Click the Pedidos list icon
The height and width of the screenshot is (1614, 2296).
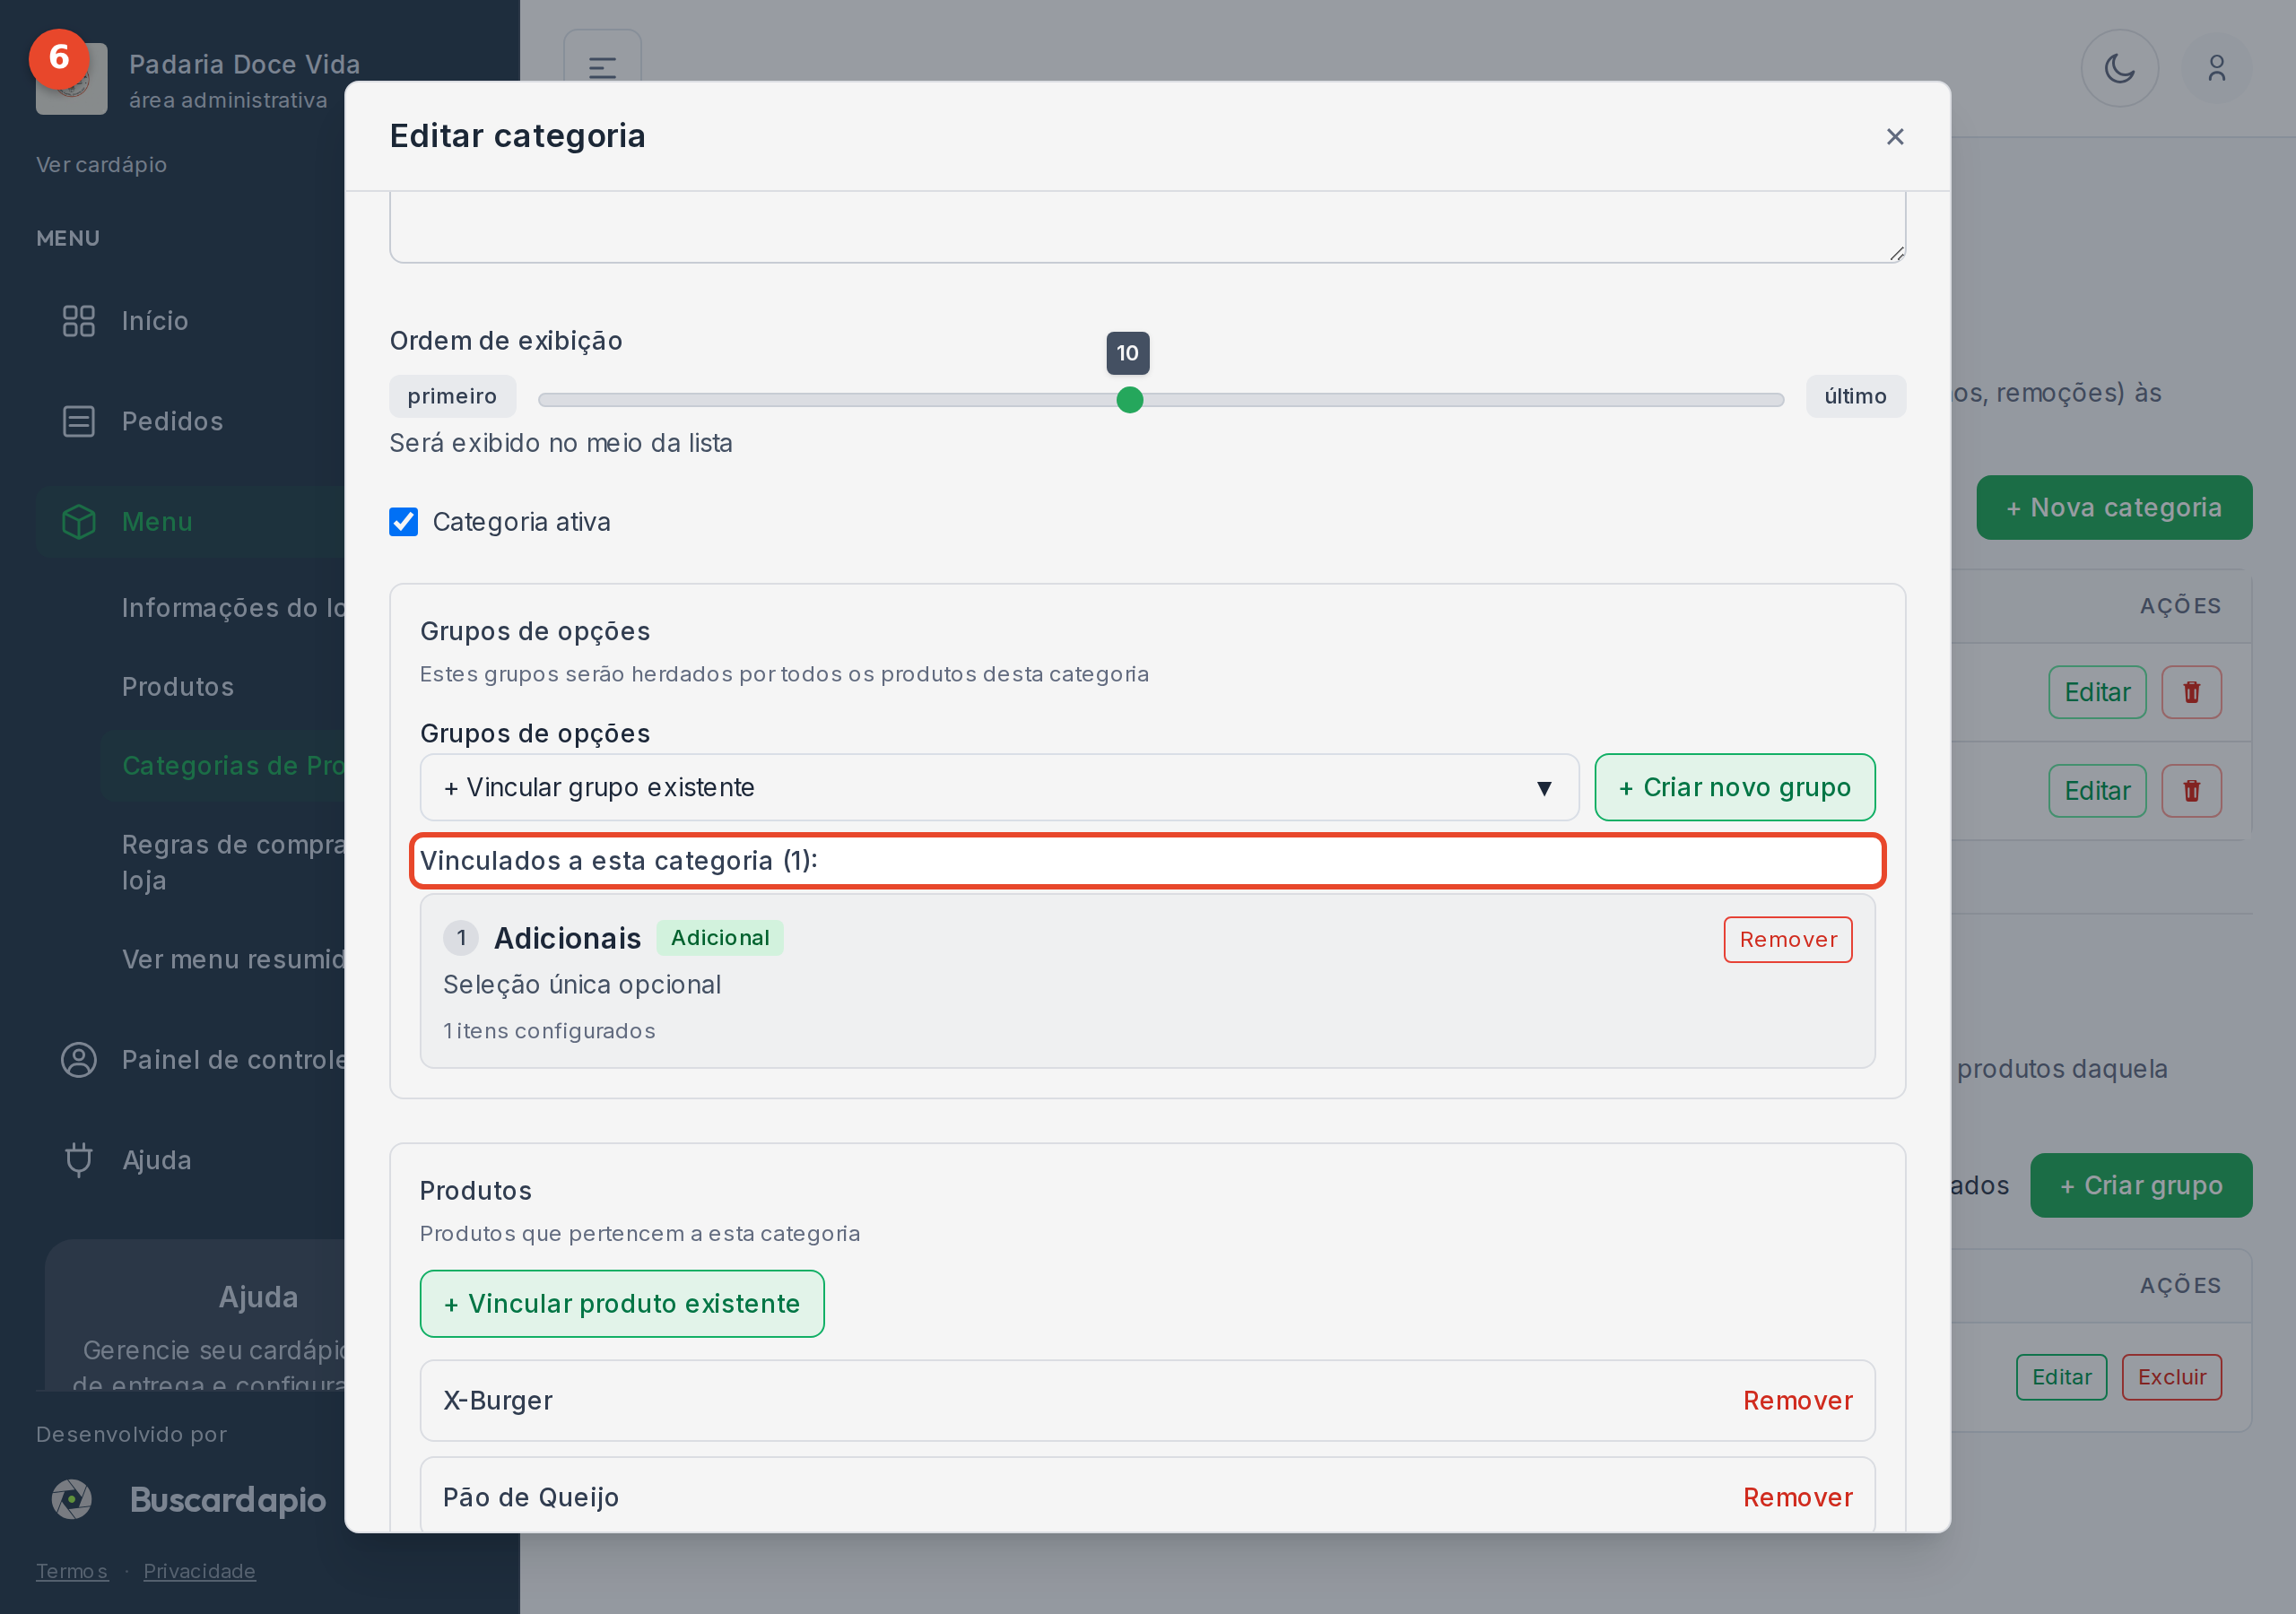point(79,421)
